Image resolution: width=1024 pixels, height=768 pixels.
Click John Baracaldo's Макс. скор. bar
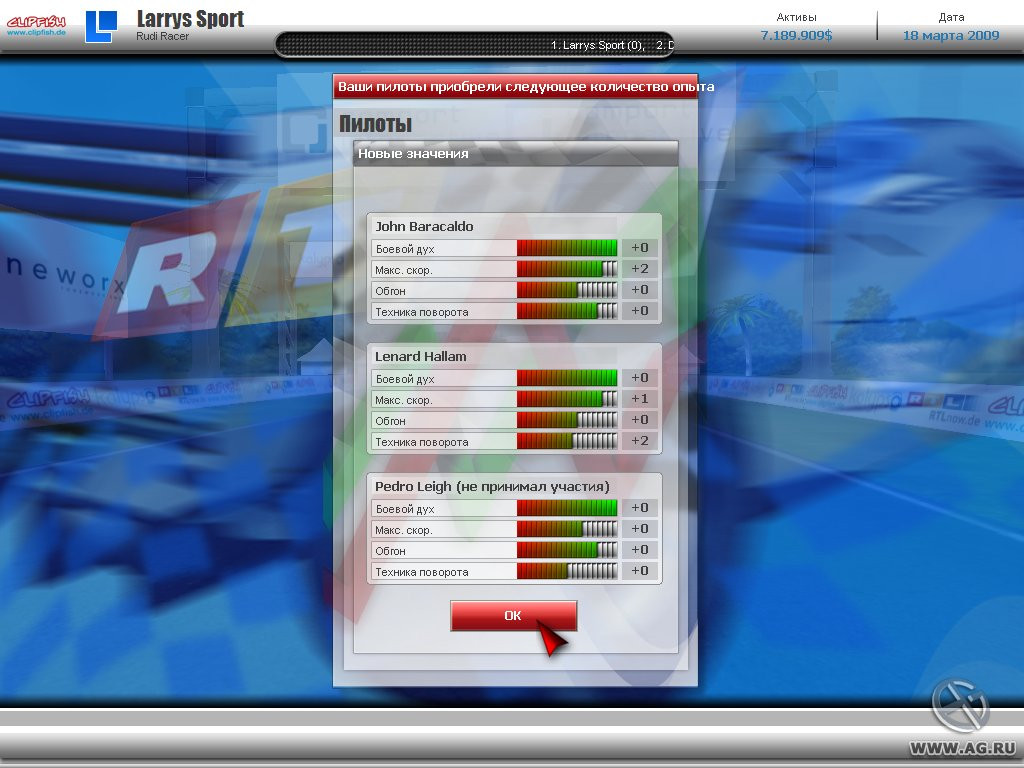click(x=567, y=269)
